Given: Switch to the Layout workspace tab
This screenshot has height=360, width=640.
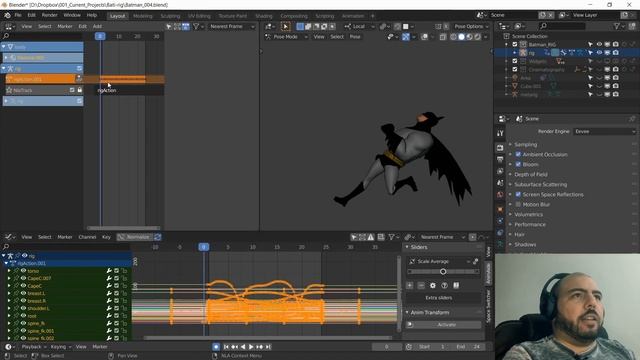Looking at the screenshot, I should pos(118,16).
